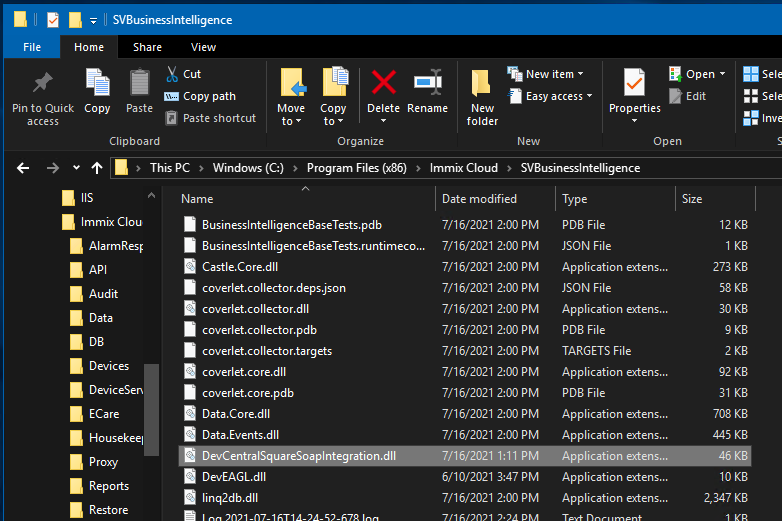
Task: Switch to the Share ribbon tab
Action: coord(147,47)
